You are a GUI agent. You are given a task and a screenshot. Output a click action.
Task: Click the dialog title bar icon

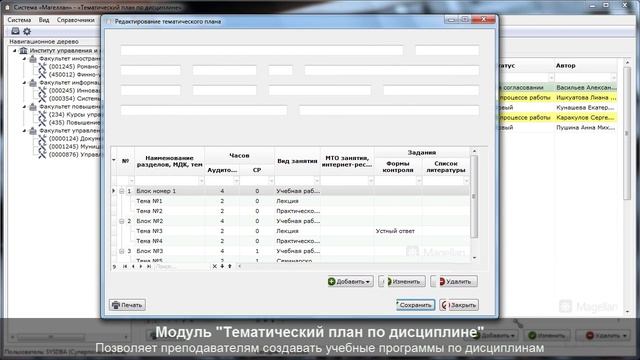point(109,21)
